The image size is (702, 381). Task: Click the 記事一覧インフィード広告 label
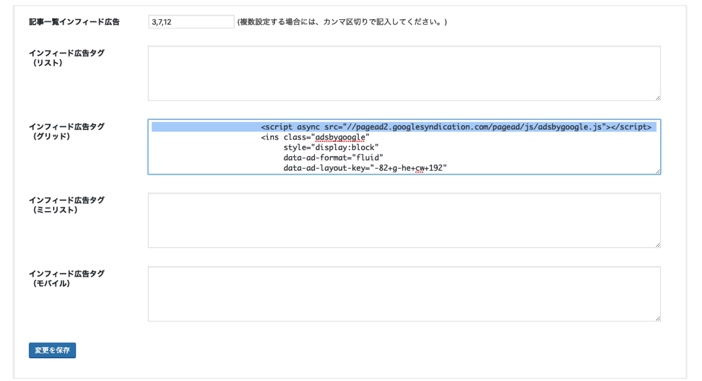point(74,22)
